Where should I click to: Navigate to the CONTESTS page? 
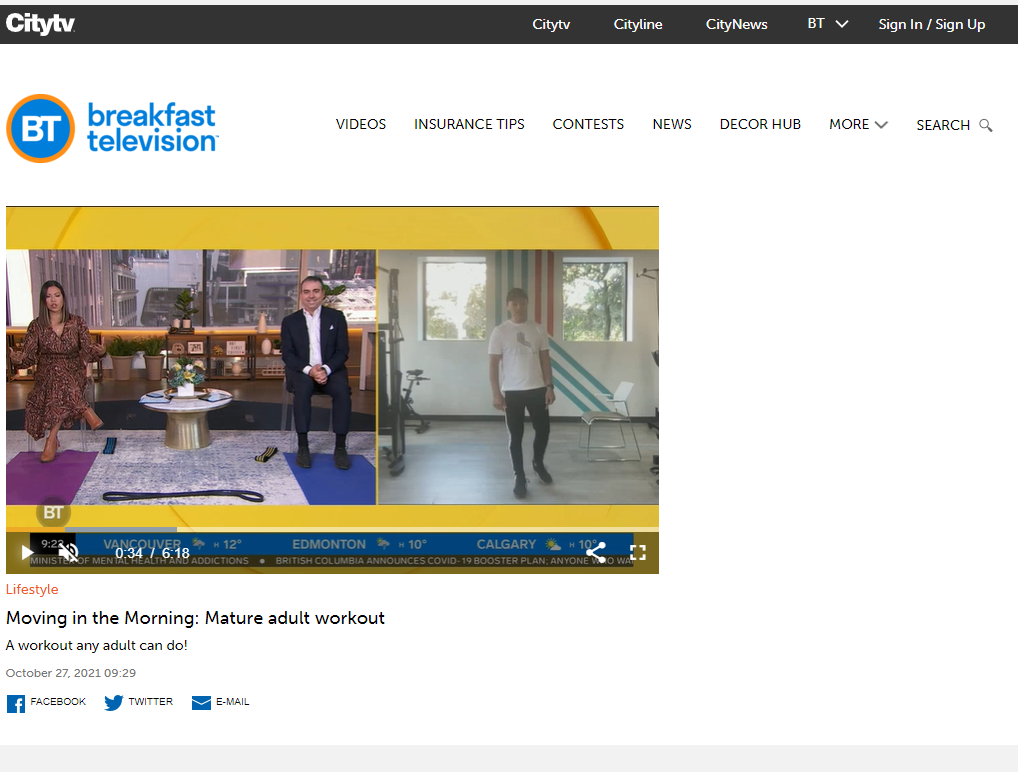[x=588, y=124]
